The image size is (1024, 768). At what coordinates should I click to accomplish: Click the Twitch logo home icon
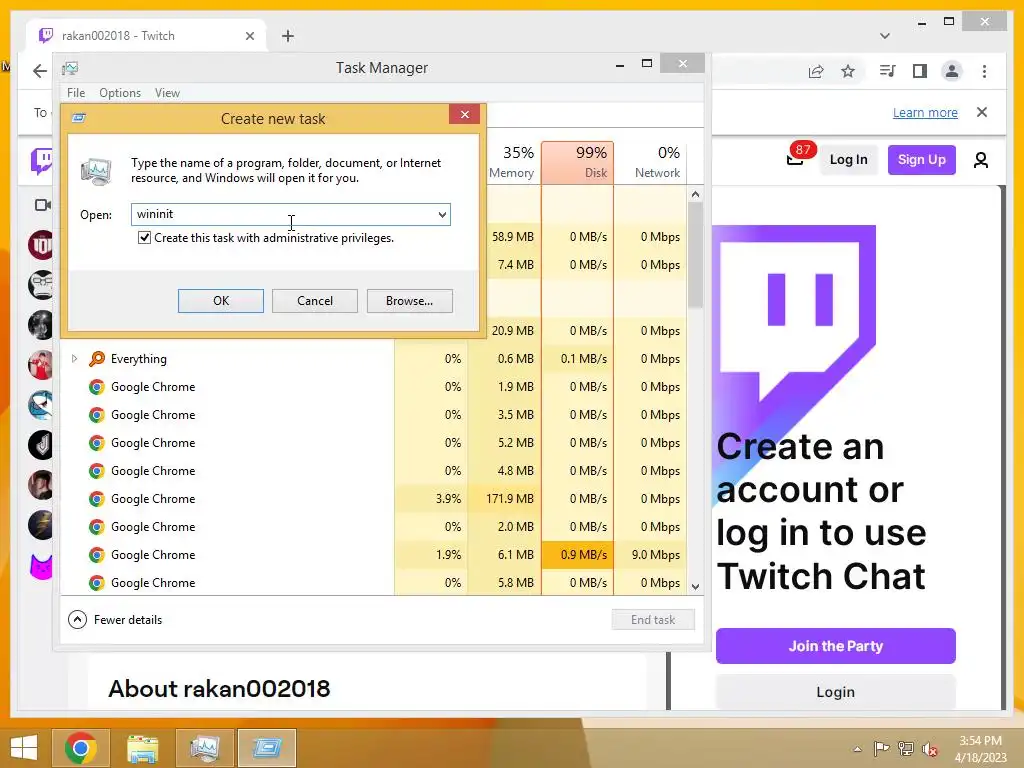click(x=42, y=161)
